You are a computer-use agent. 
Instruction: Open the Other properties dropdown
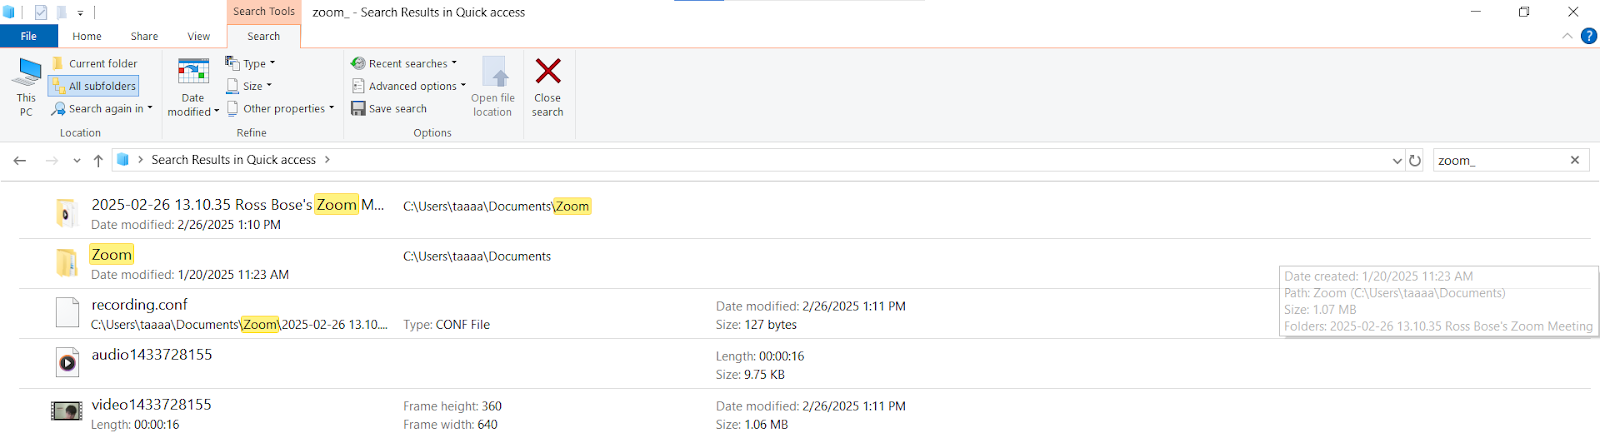(282, 108)
